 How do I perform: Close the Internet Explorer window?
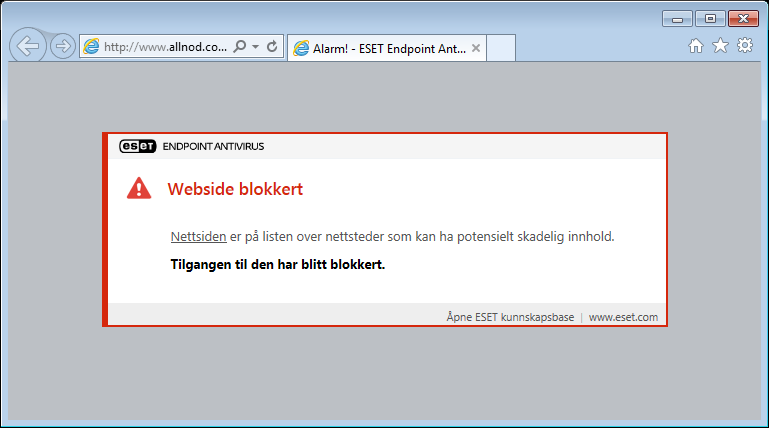[x=743, y=19]
